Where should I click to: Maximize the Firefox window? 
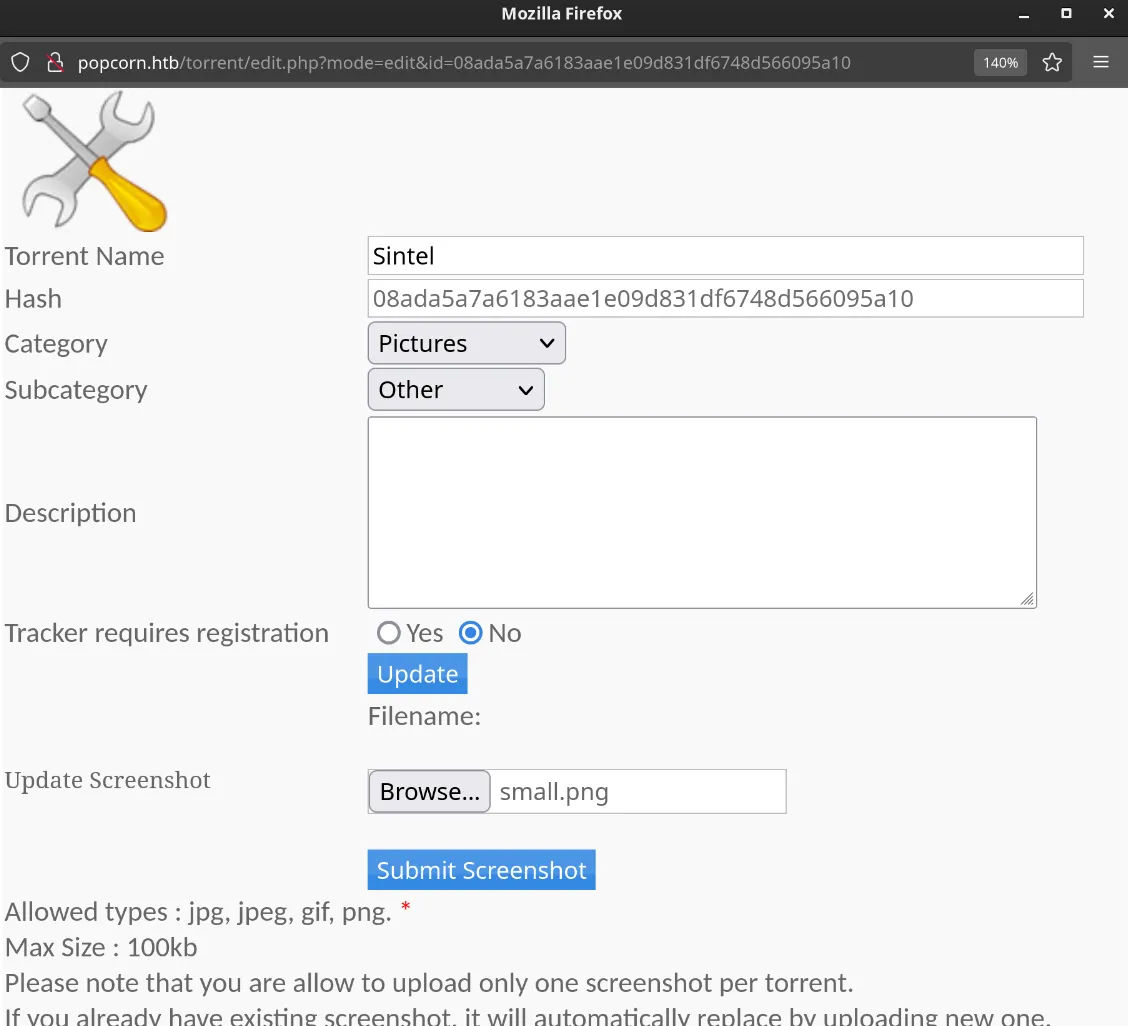coord(1066,14)
